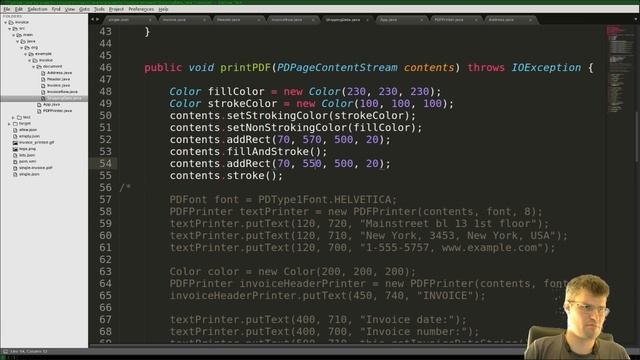Click the logo.png image file icon

(x=15, y=149)
